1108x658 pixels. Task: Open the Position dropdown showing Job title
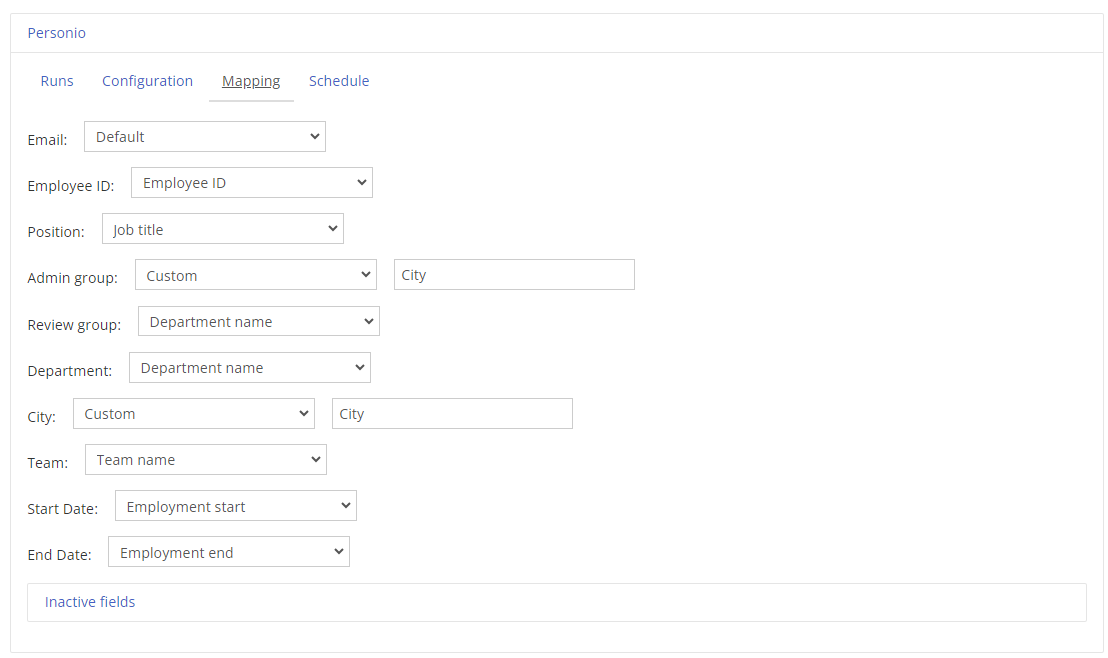click(223, 229)
